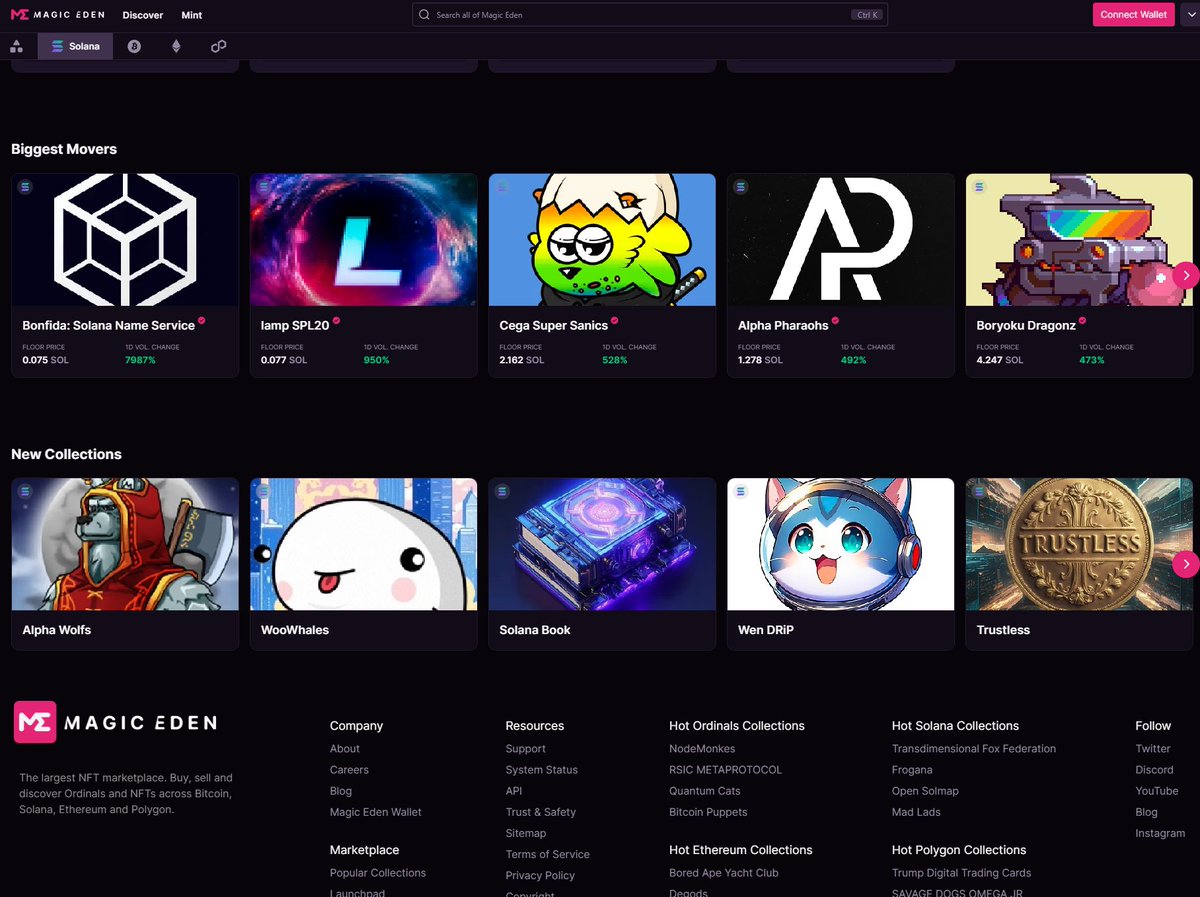Click the Solana badge on Bonfida card
1200x897 pixels.
(x=26, y=187)
